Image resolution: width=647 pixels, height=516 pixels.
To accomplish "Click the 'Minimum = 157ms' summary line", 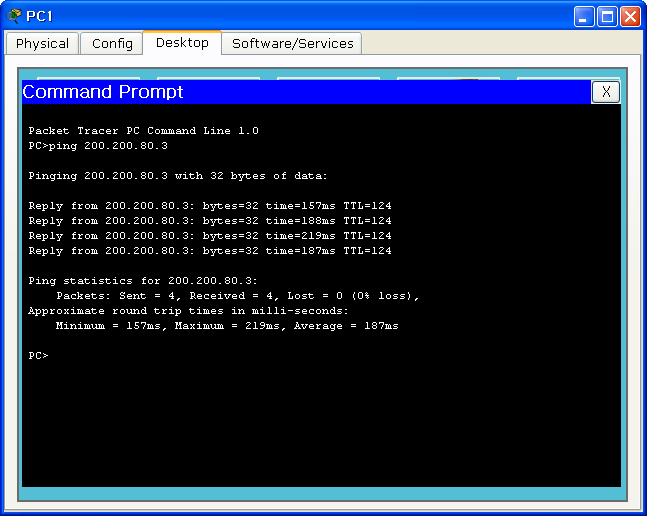I will [x=227, y=326].
